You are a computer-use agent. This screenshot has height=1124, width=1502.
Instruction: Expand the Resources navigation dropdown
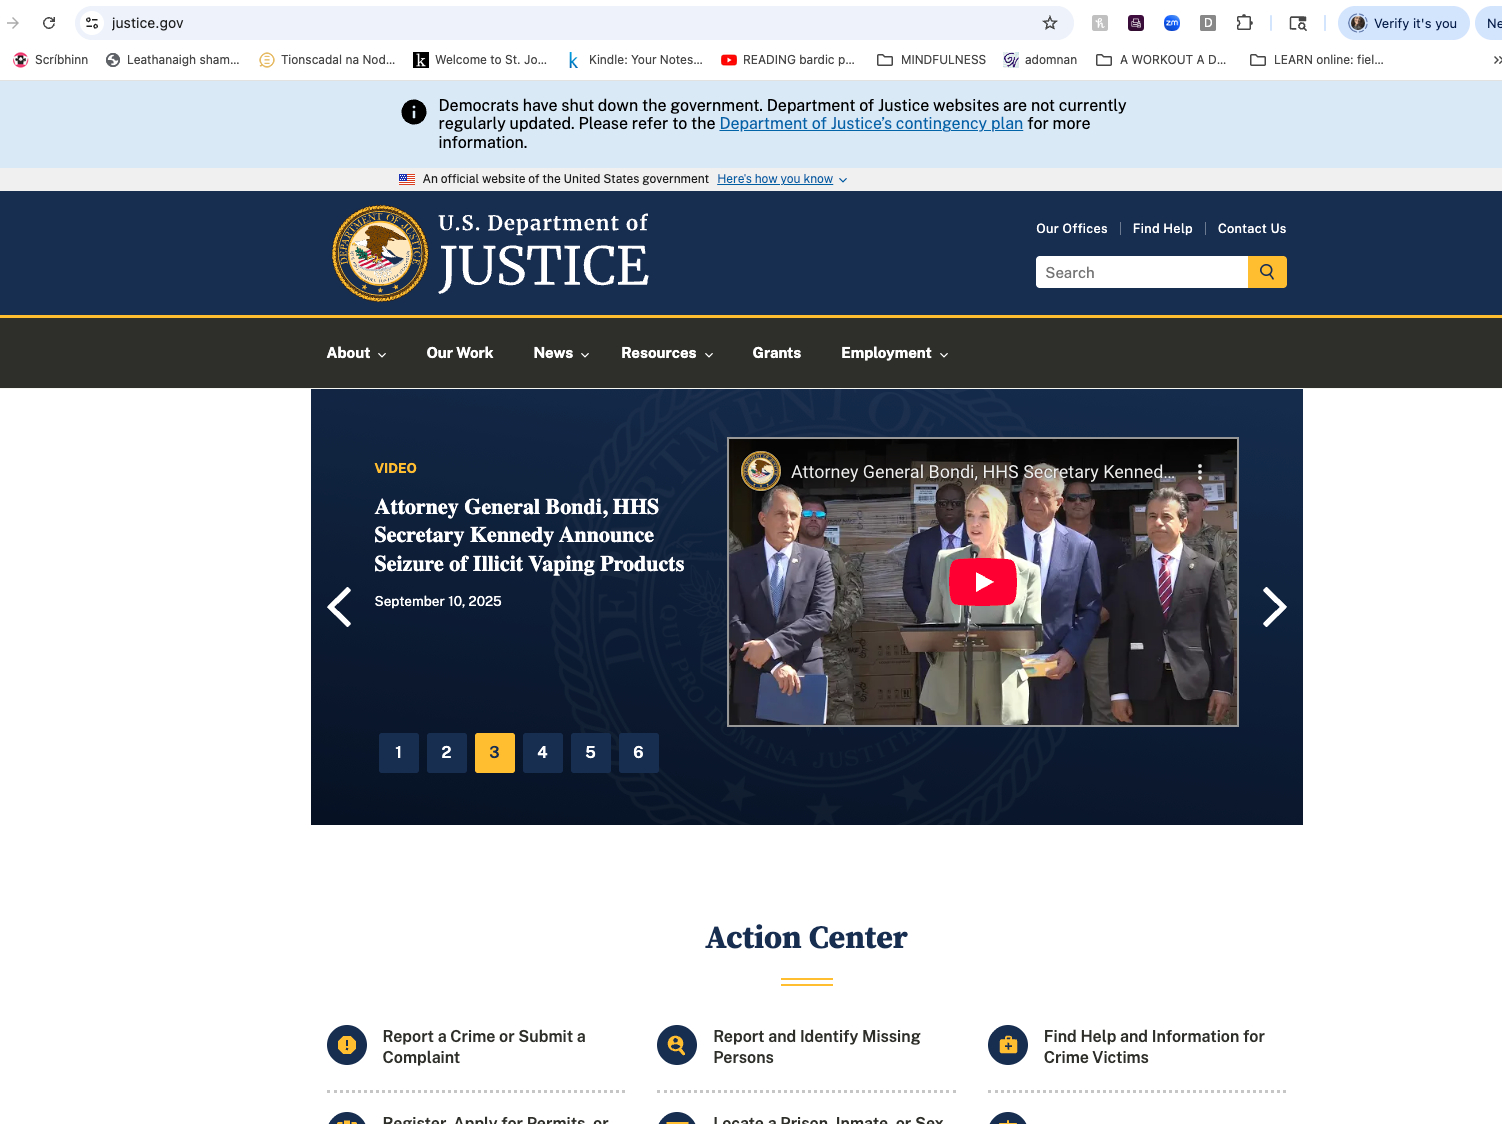point(666,353)
